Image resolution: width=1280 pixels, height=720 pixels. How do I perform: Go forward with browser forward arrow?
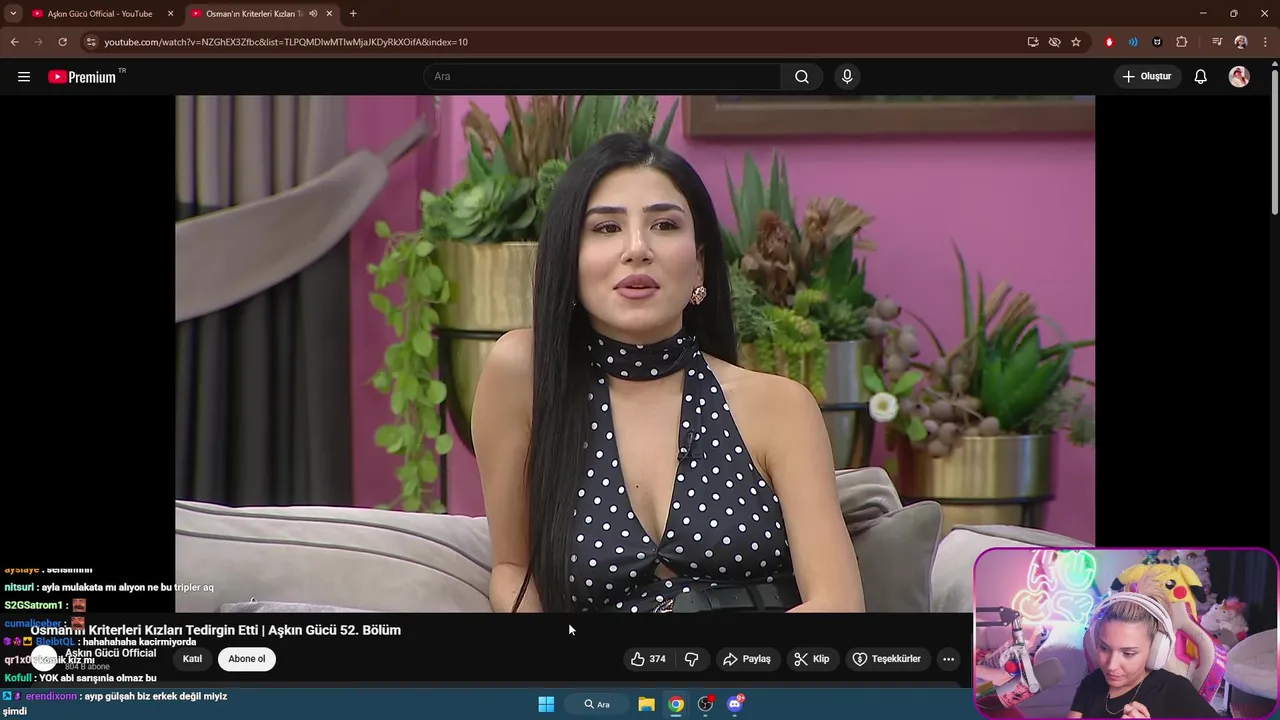(x=38, y=42)
